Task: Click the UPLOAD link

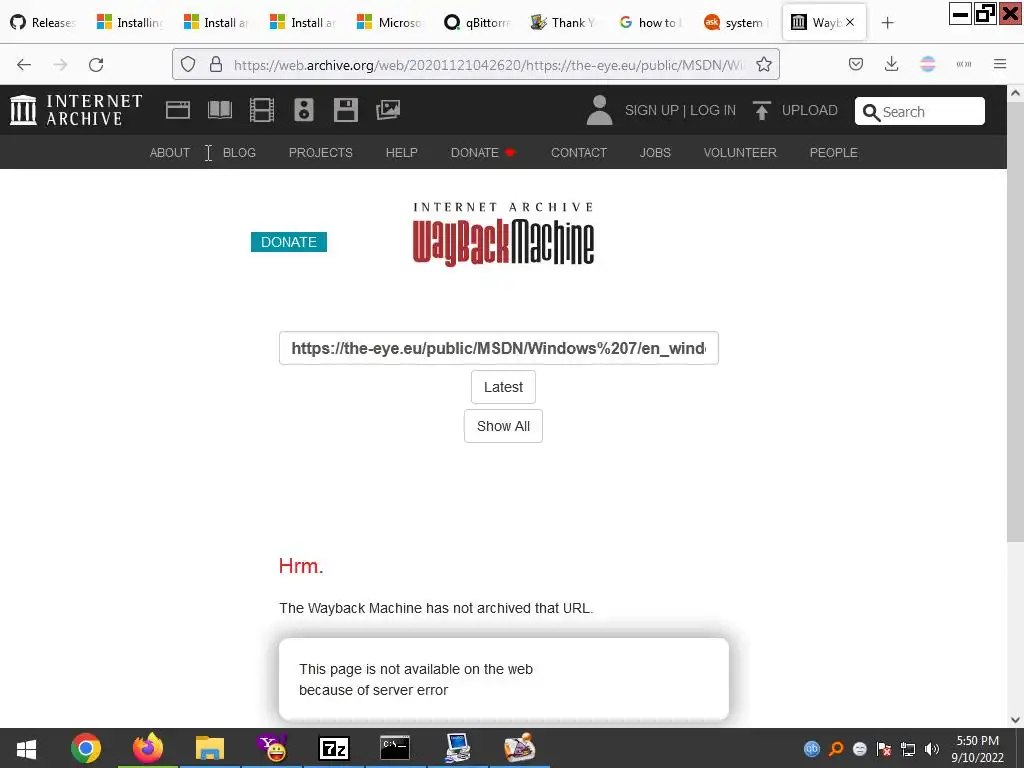Action: point(809,110)
